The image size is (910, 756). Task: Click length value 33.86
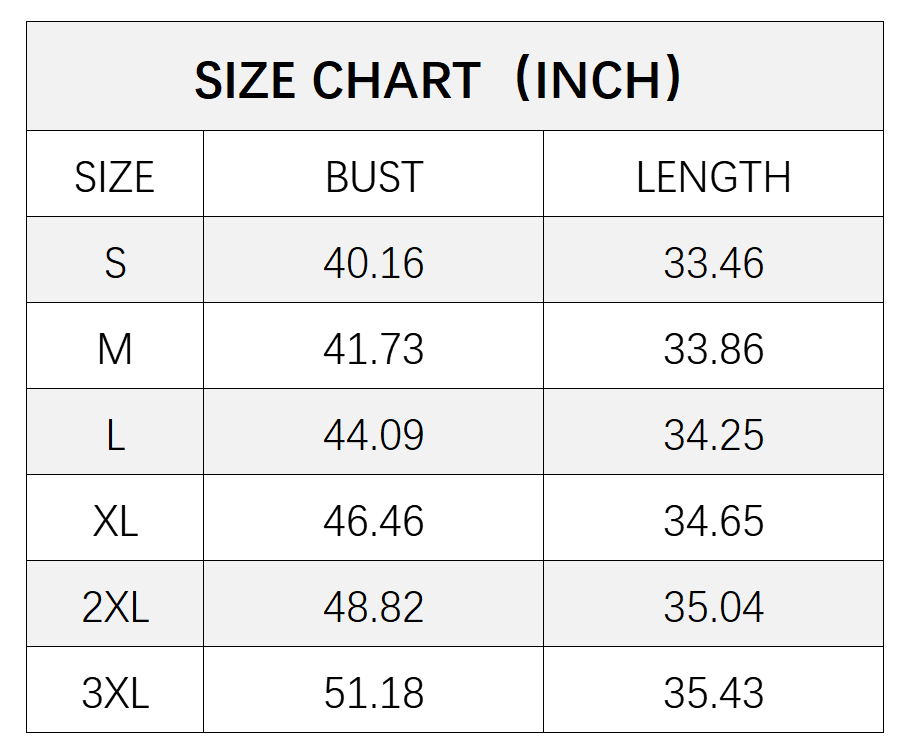[713, 349]
